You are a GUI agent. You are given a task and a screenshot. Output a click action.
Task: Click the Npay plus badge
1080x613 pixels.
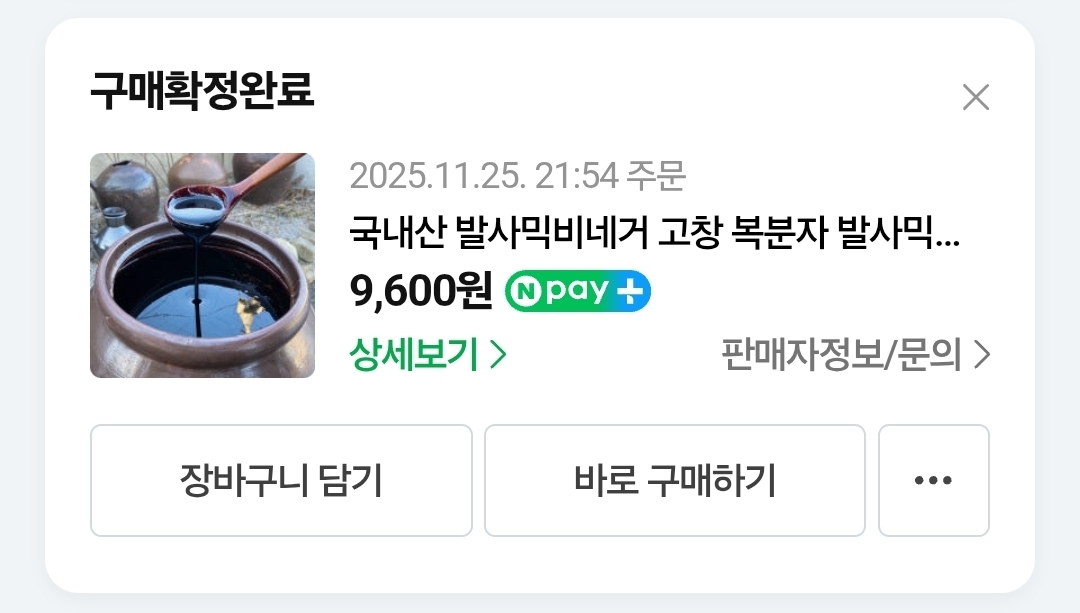click(x=577, y=291)
